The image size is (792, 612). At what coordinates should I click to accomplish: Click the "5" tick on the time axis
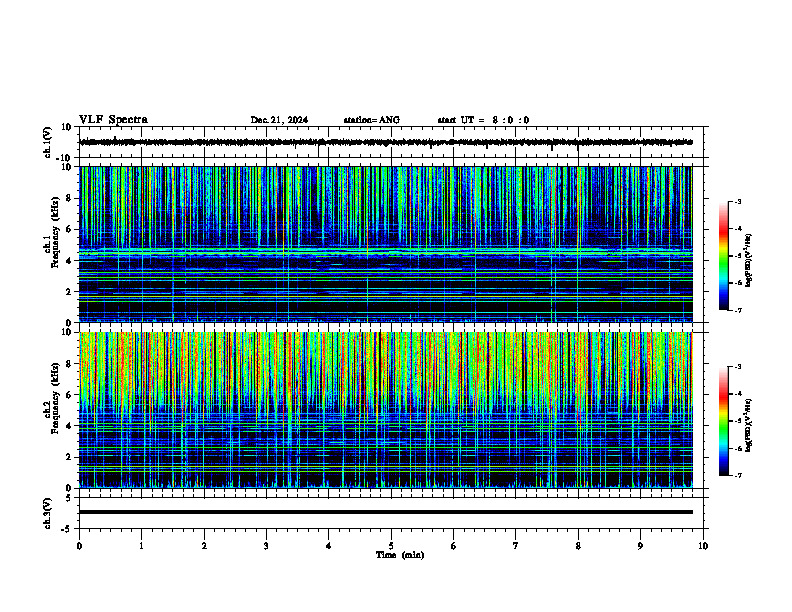point(391,546)
